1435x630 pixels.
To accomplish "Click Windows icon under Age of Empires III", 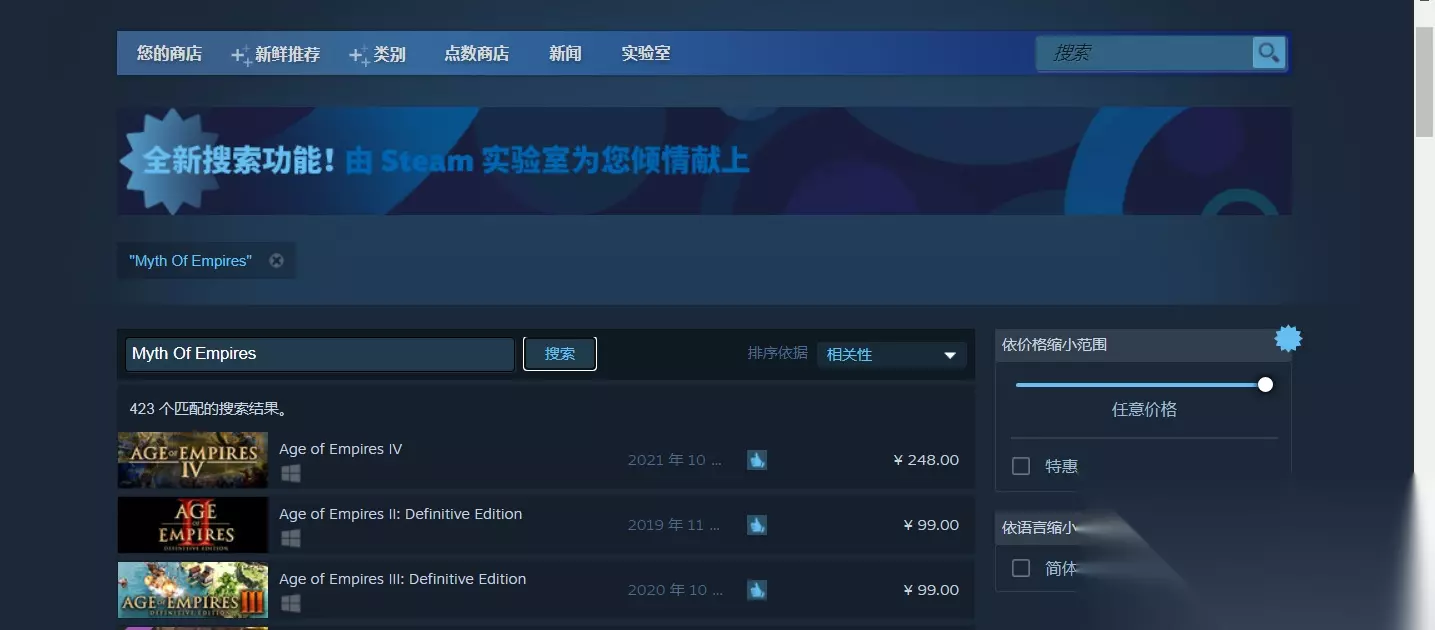I will [291, 603].
